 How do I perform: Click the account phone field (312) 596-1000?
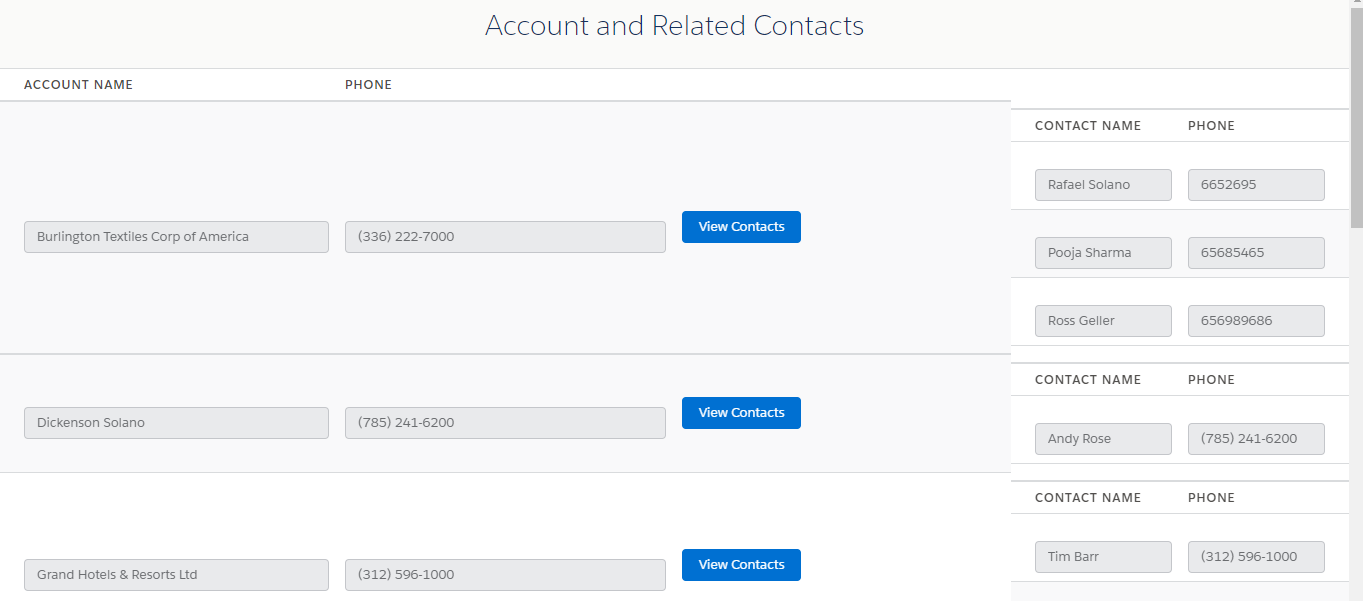[x=505, y=575]
